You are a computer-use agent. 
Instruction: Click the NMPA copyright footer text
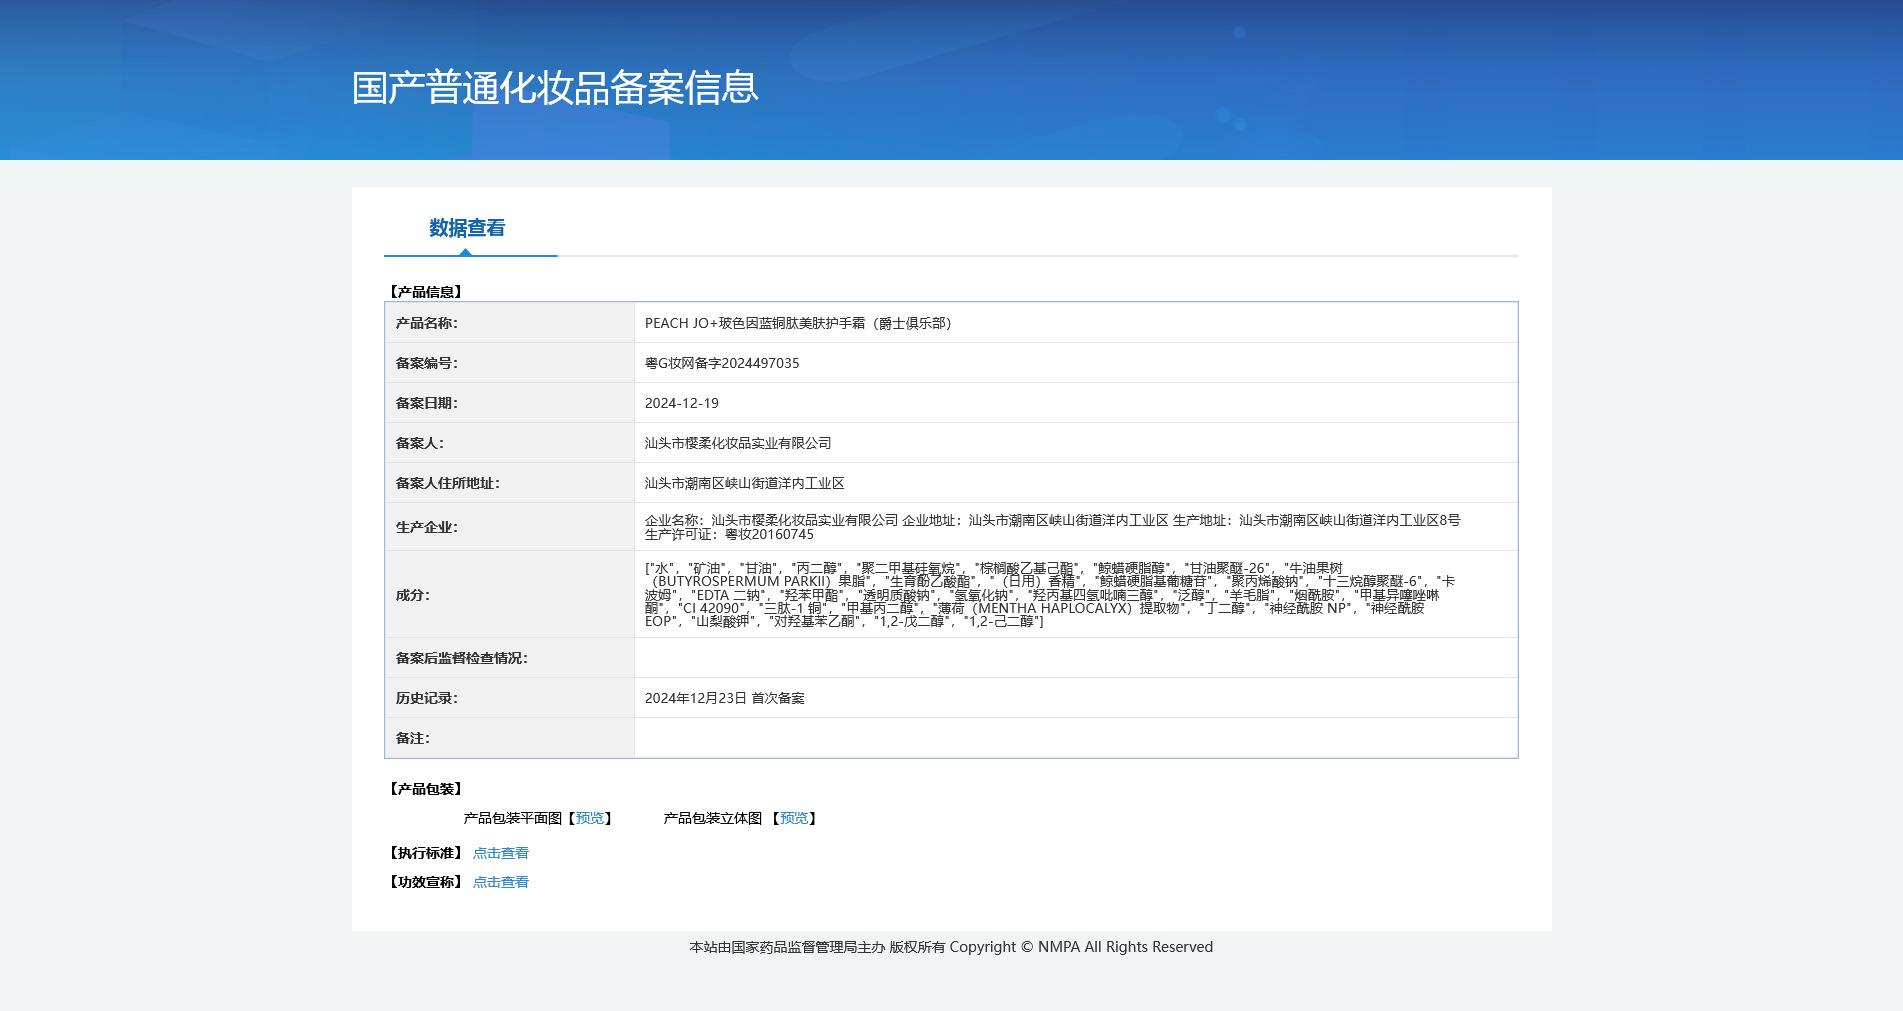[951, 947]
